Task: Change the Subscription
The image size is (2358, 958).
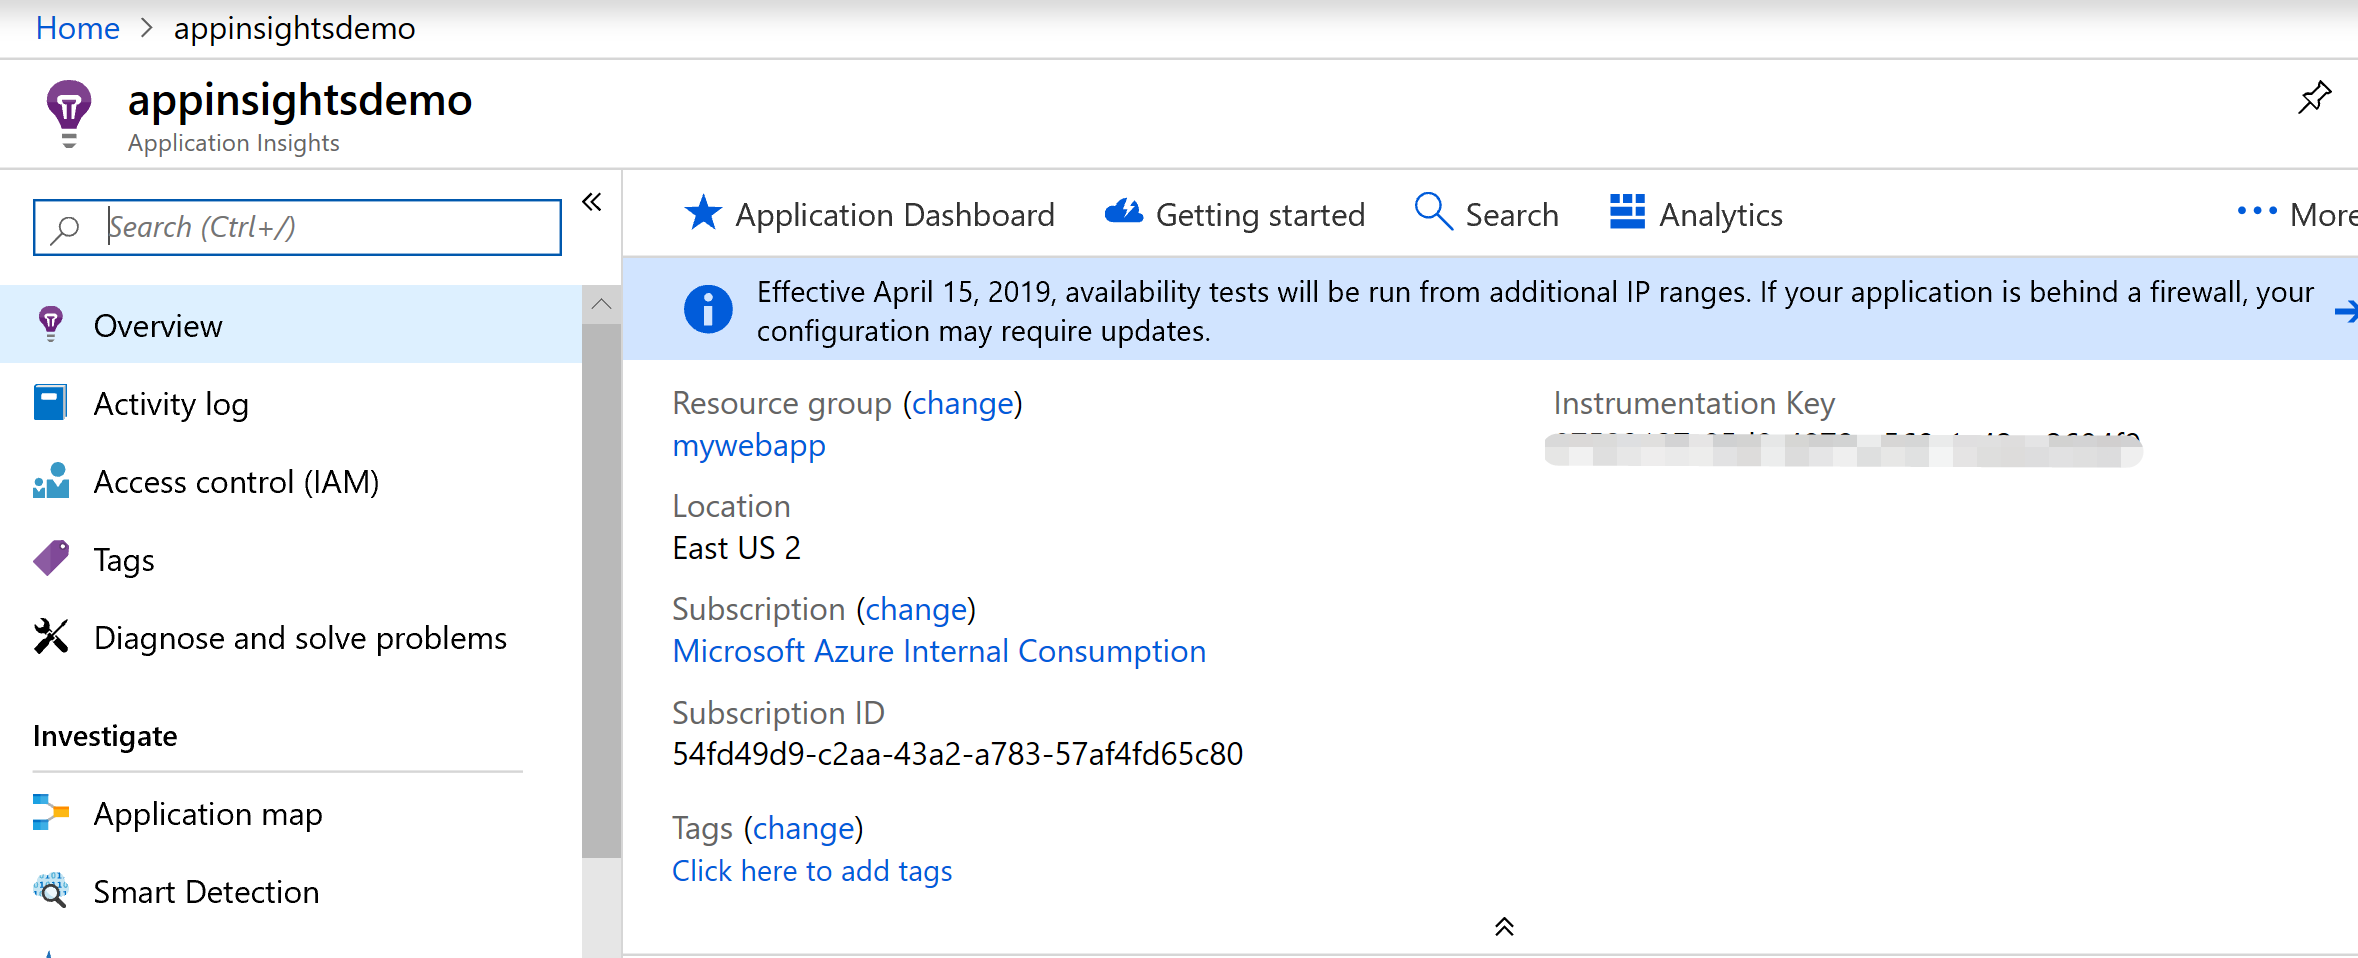Action: point(917,609)
